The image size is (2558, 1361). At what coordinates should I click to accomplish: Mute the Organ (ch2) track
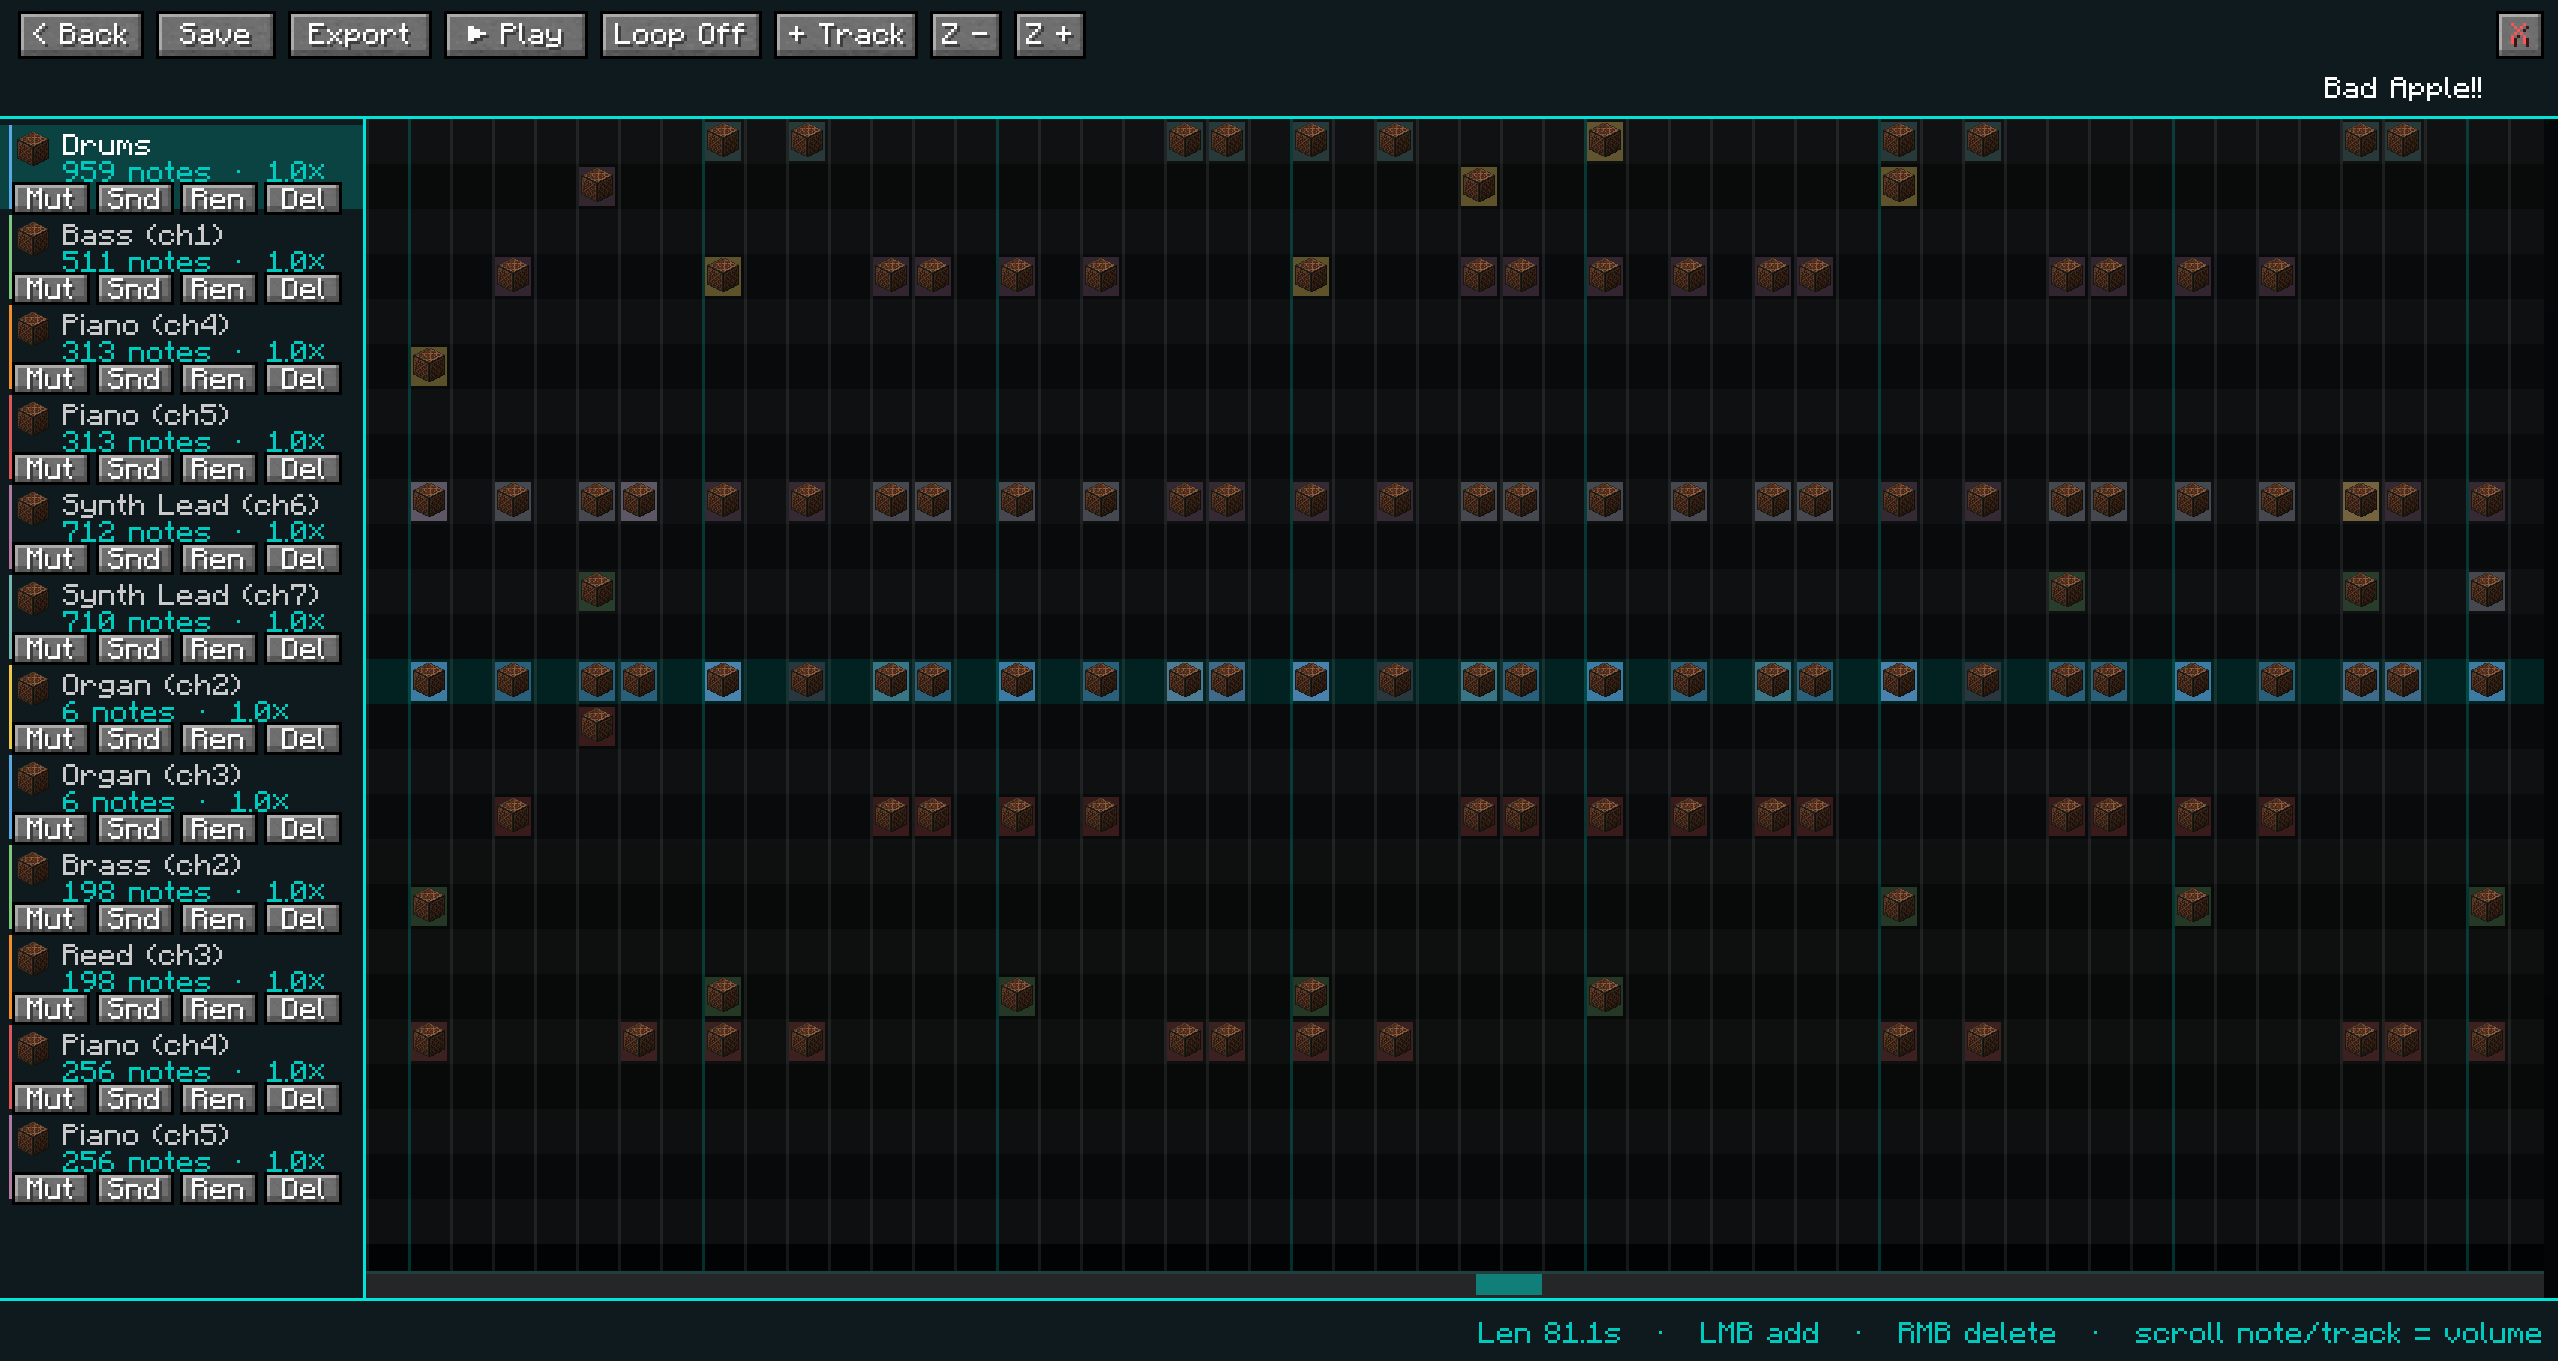(x=50, y=739)
